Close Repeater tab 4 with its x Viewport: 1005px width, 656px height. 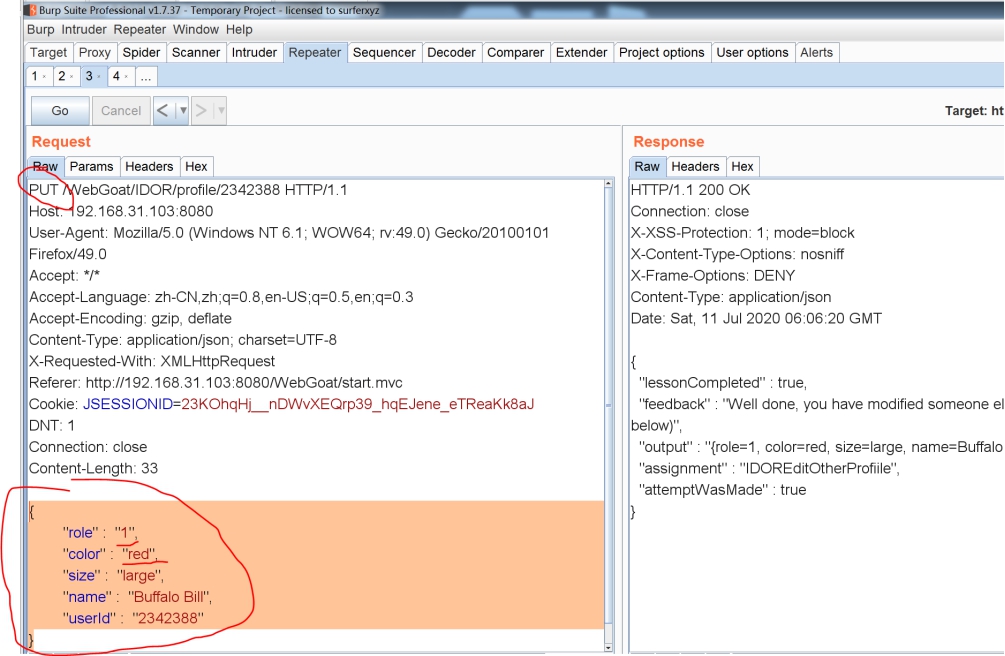click(126, 77)
